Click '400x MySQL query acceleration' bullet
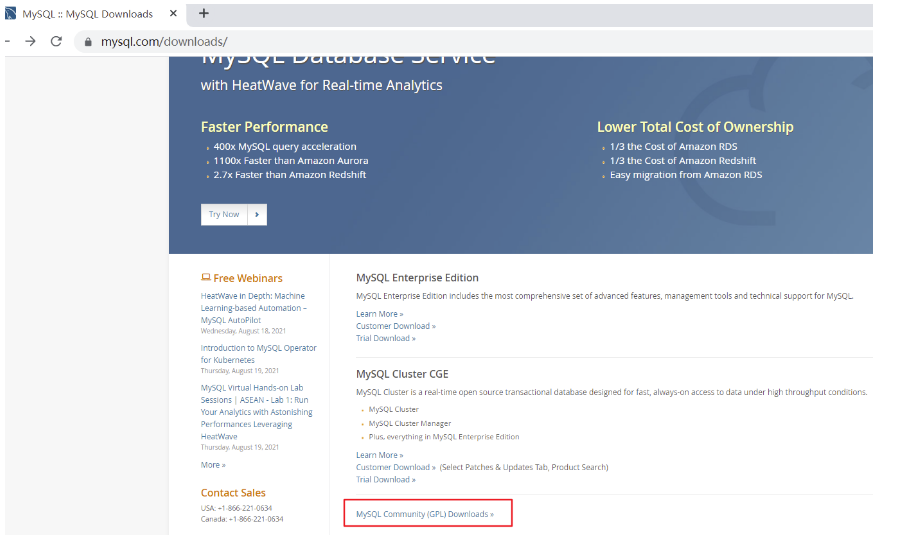The image size is (901, 547). coord(285,147)
